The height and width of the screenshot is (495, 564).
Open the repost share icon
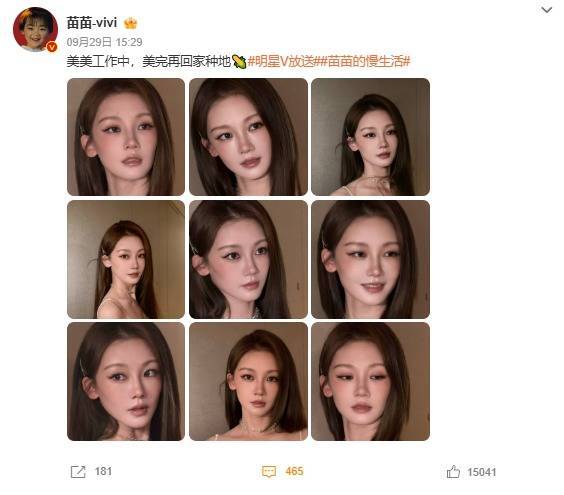(78, 472)
